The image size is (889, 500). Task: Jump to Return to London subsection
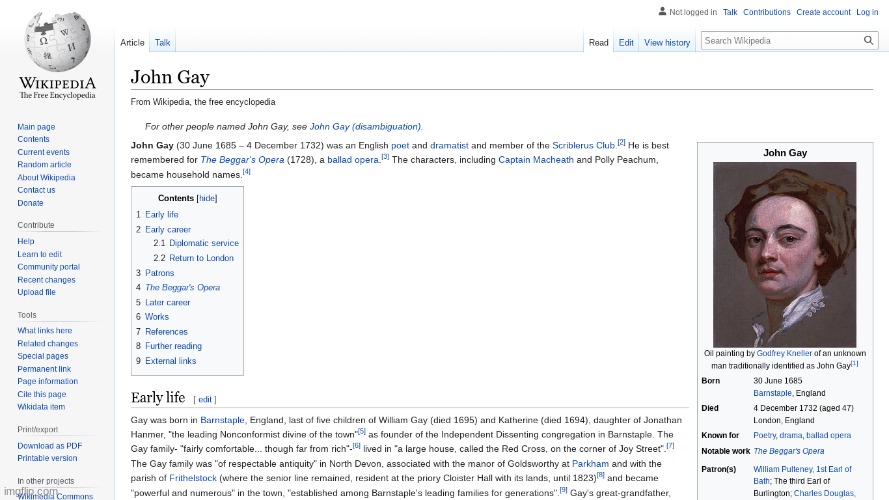click(x=201, y=258)
